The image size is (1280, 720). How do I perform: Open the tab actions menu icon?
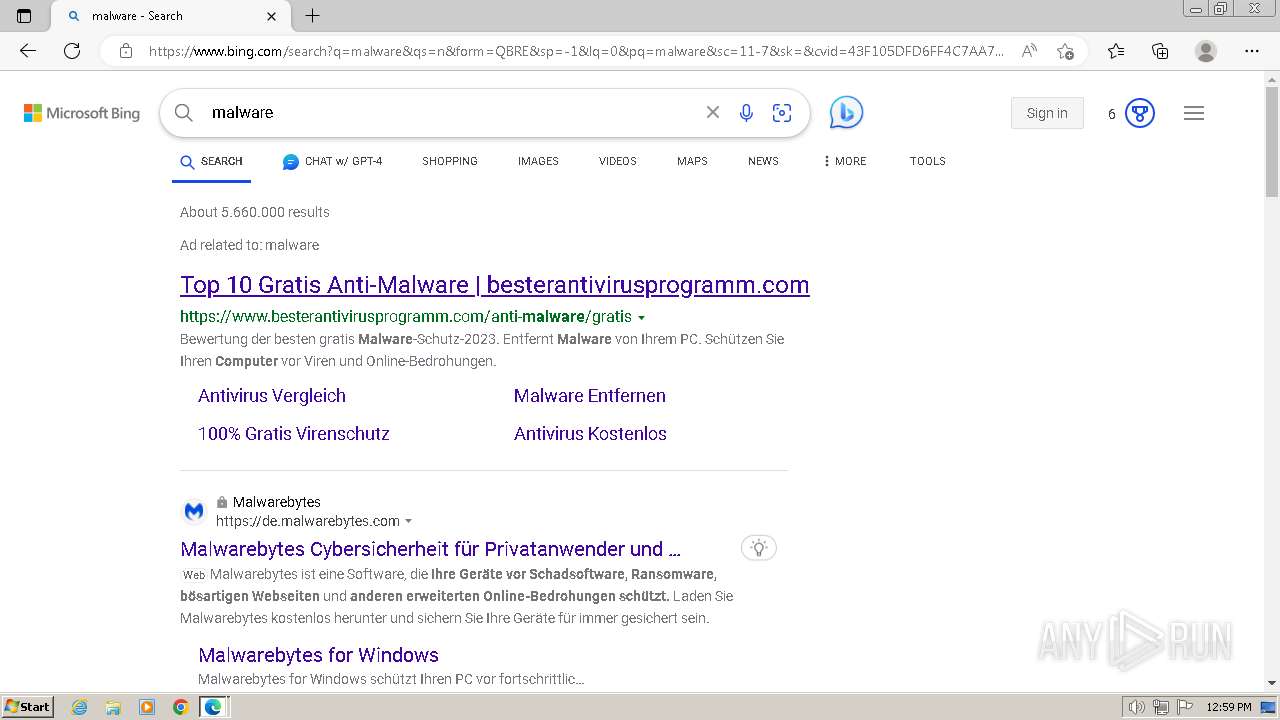click(x=24, y=16)
